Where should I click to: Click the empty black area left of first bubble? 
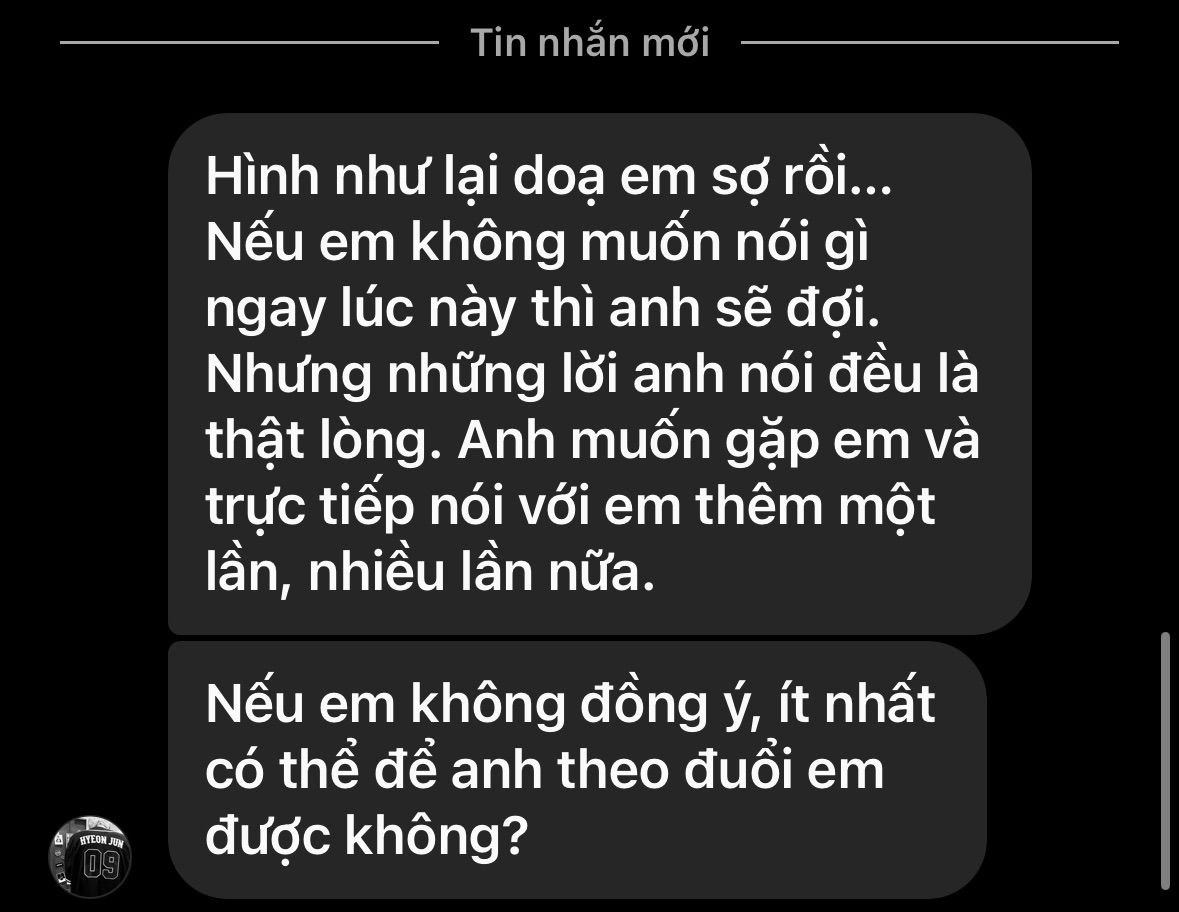click(x=83, y=374)
